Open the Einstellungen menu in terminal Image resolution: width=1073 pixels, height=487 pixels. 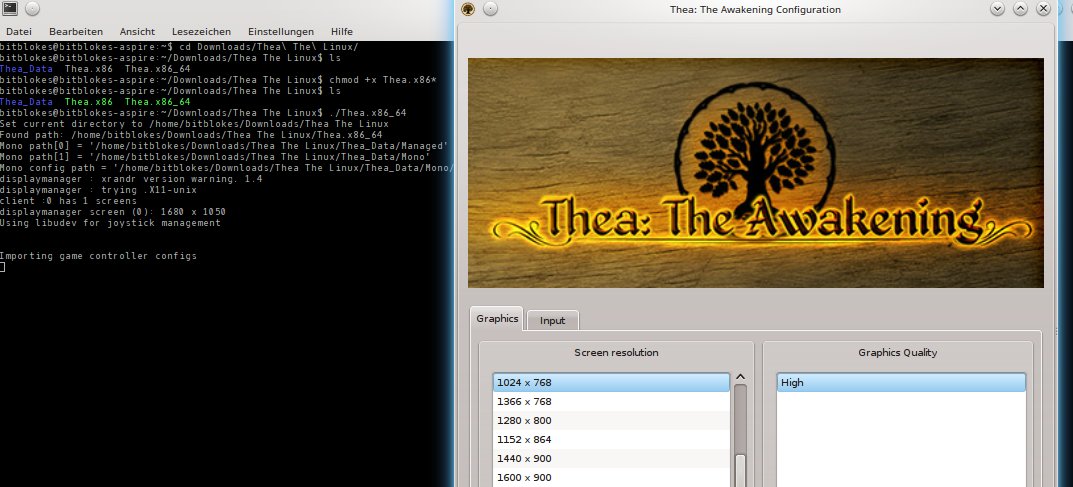[x=281, y=31]
